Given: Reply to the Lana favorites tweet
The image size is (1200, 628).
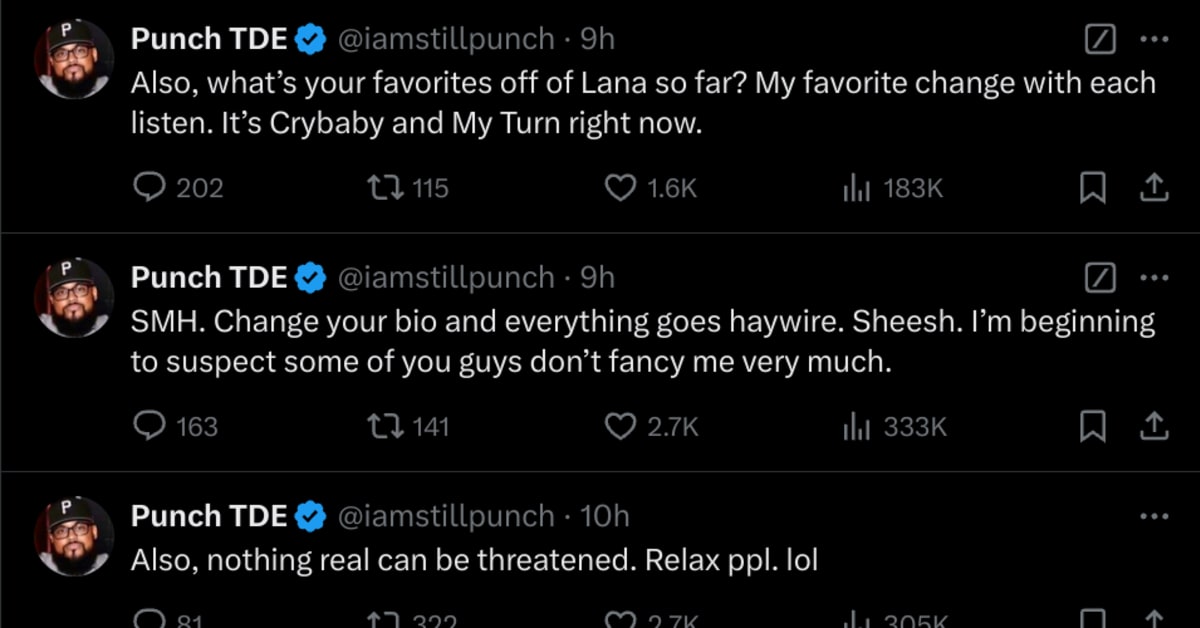Looking at the screenshot, I should coord(148,187).
